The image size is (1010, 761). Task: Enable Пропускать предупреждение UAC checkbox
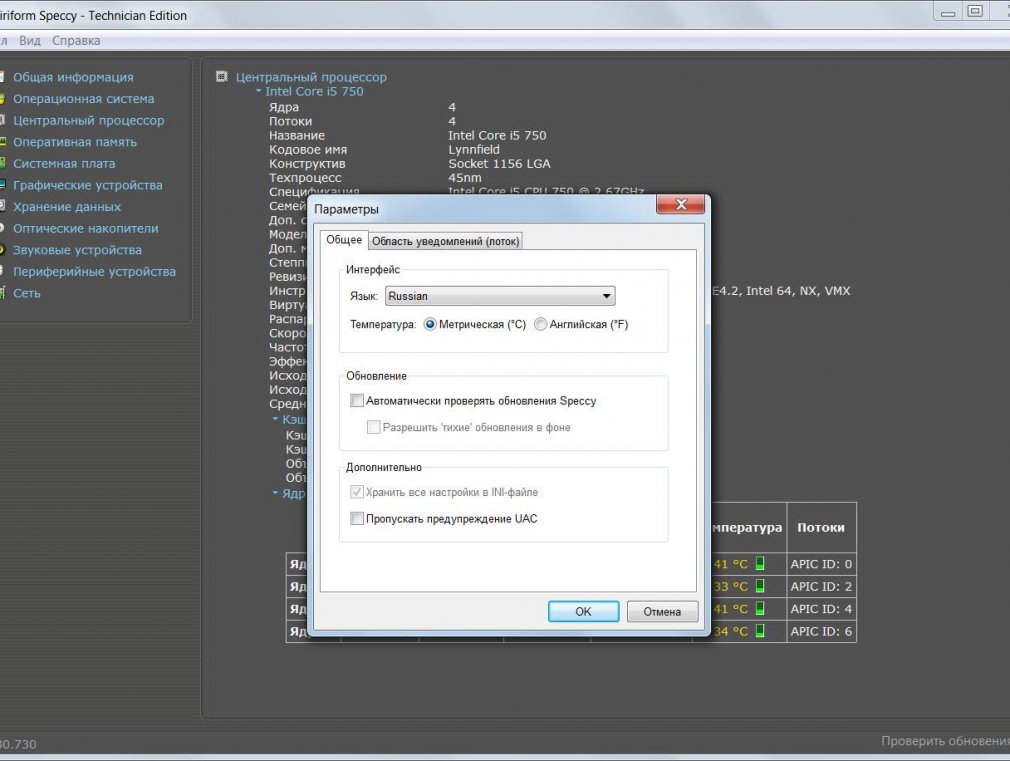356,519
